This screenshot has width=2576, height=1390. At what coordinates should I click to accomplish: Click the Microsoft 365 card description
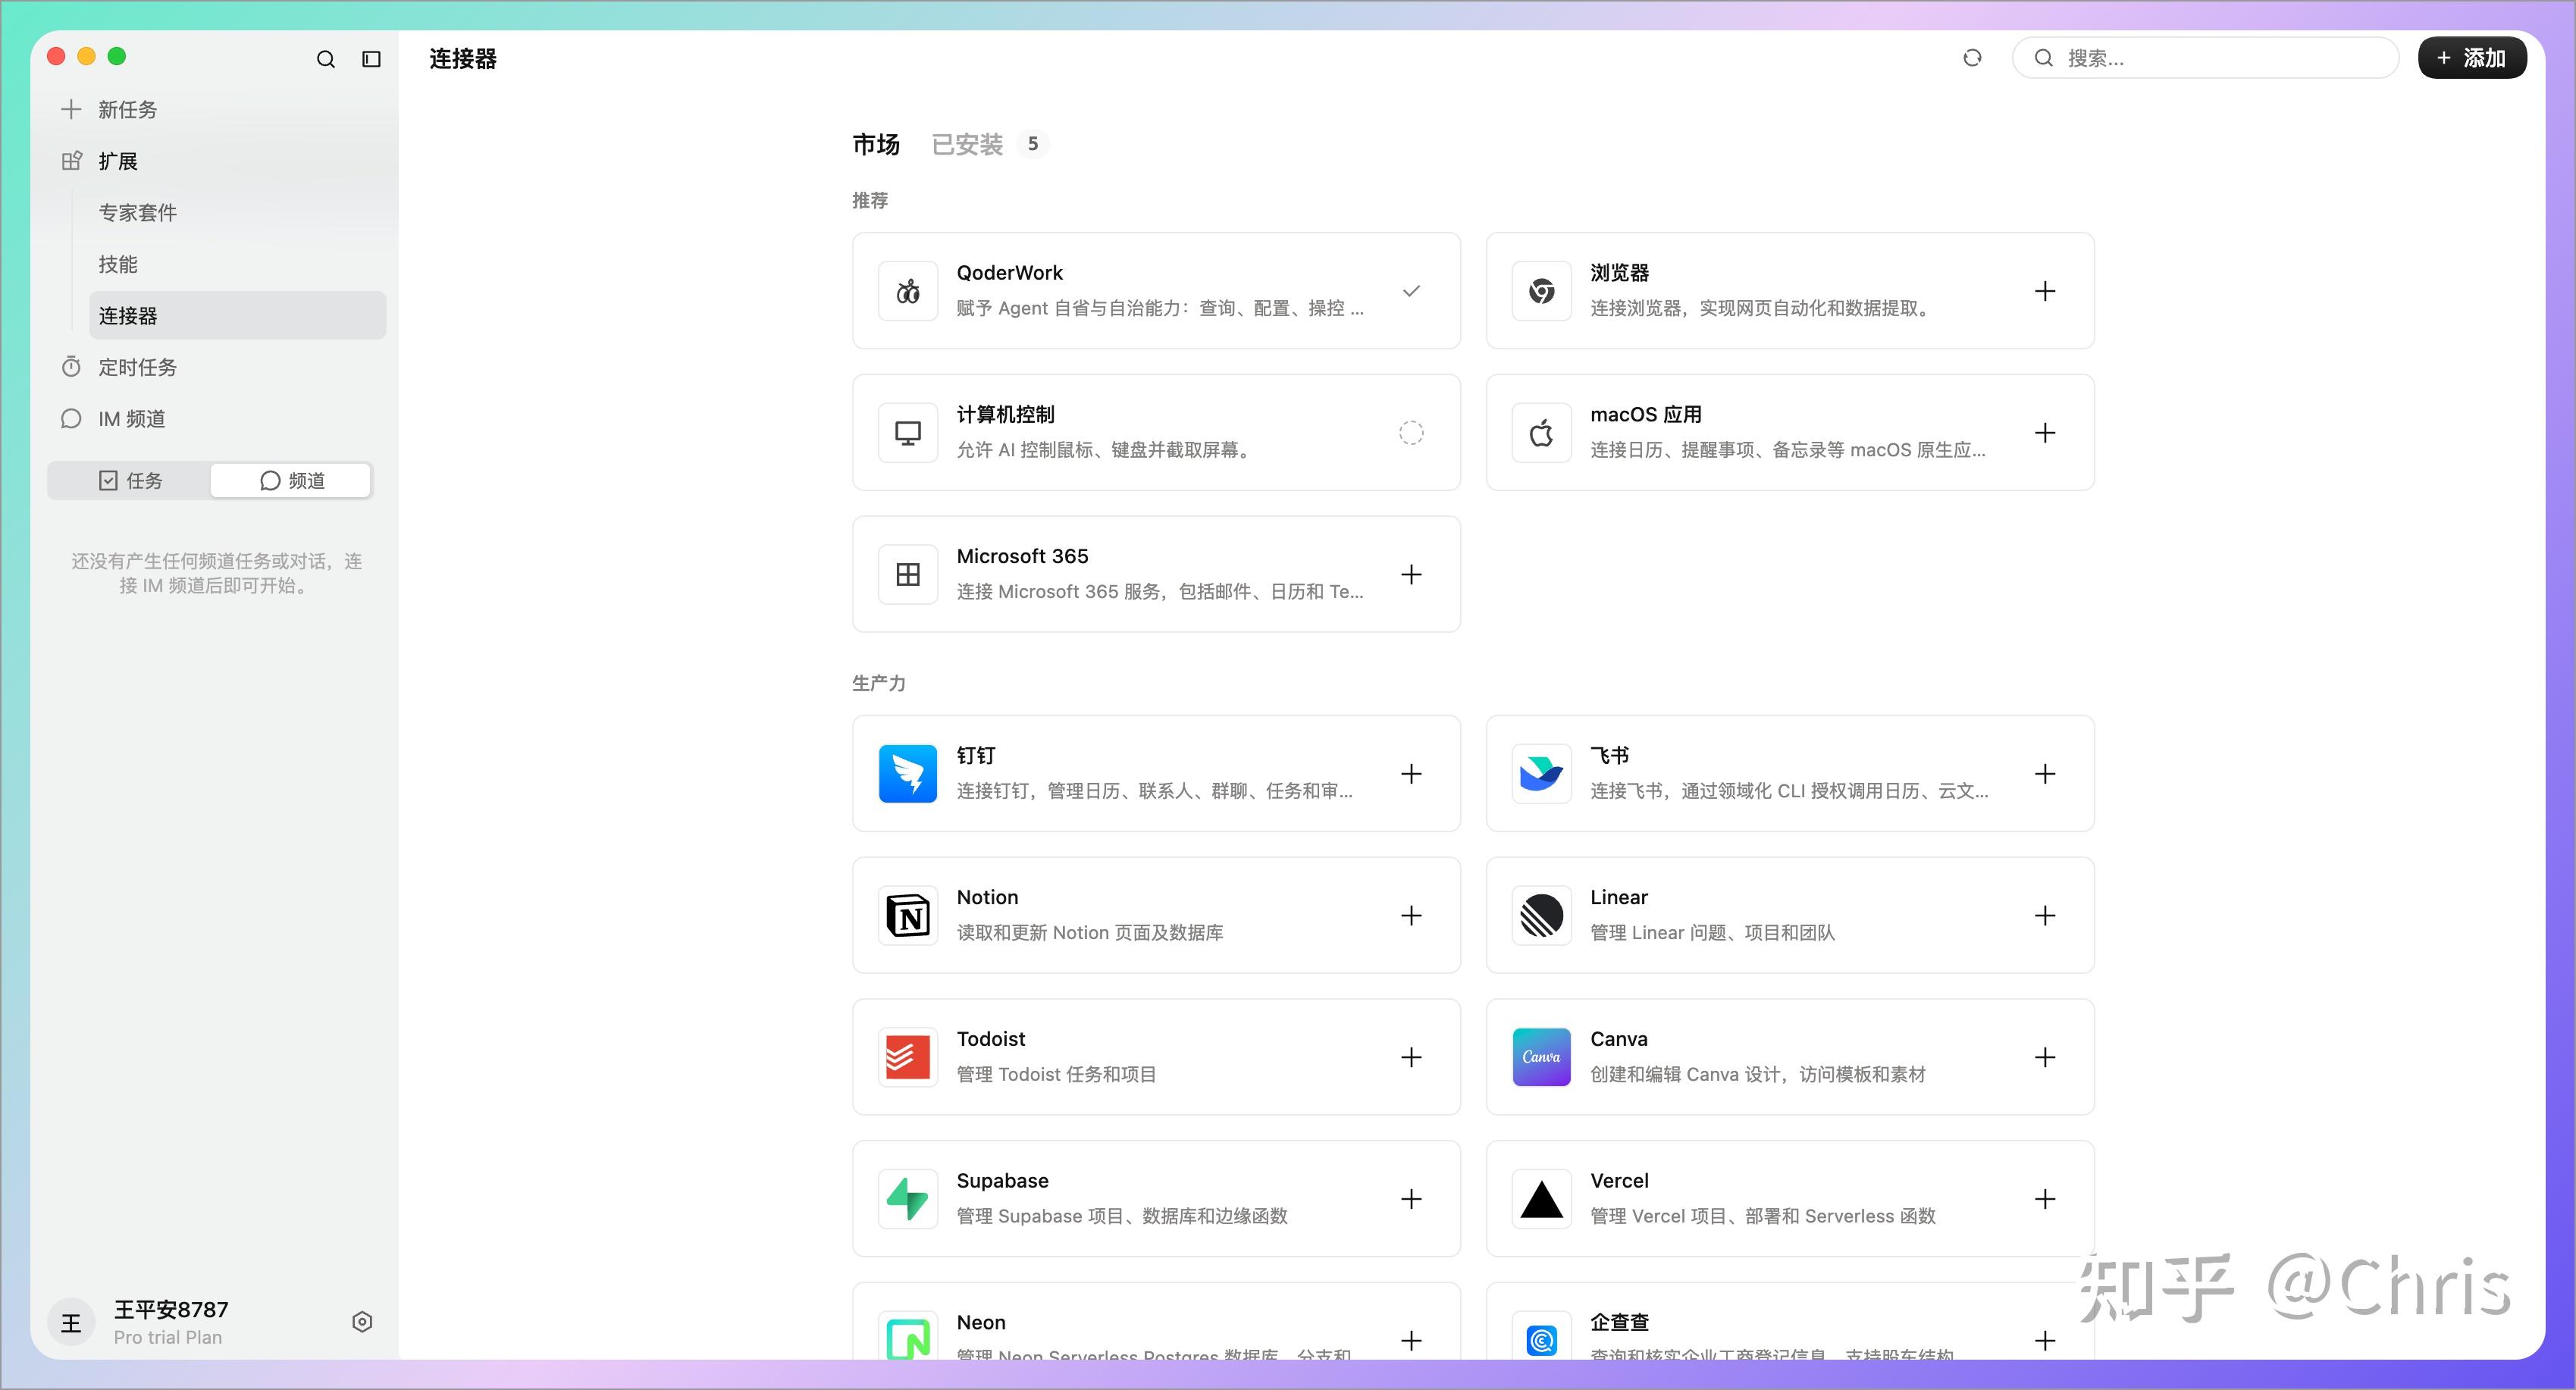[1159, 591]
